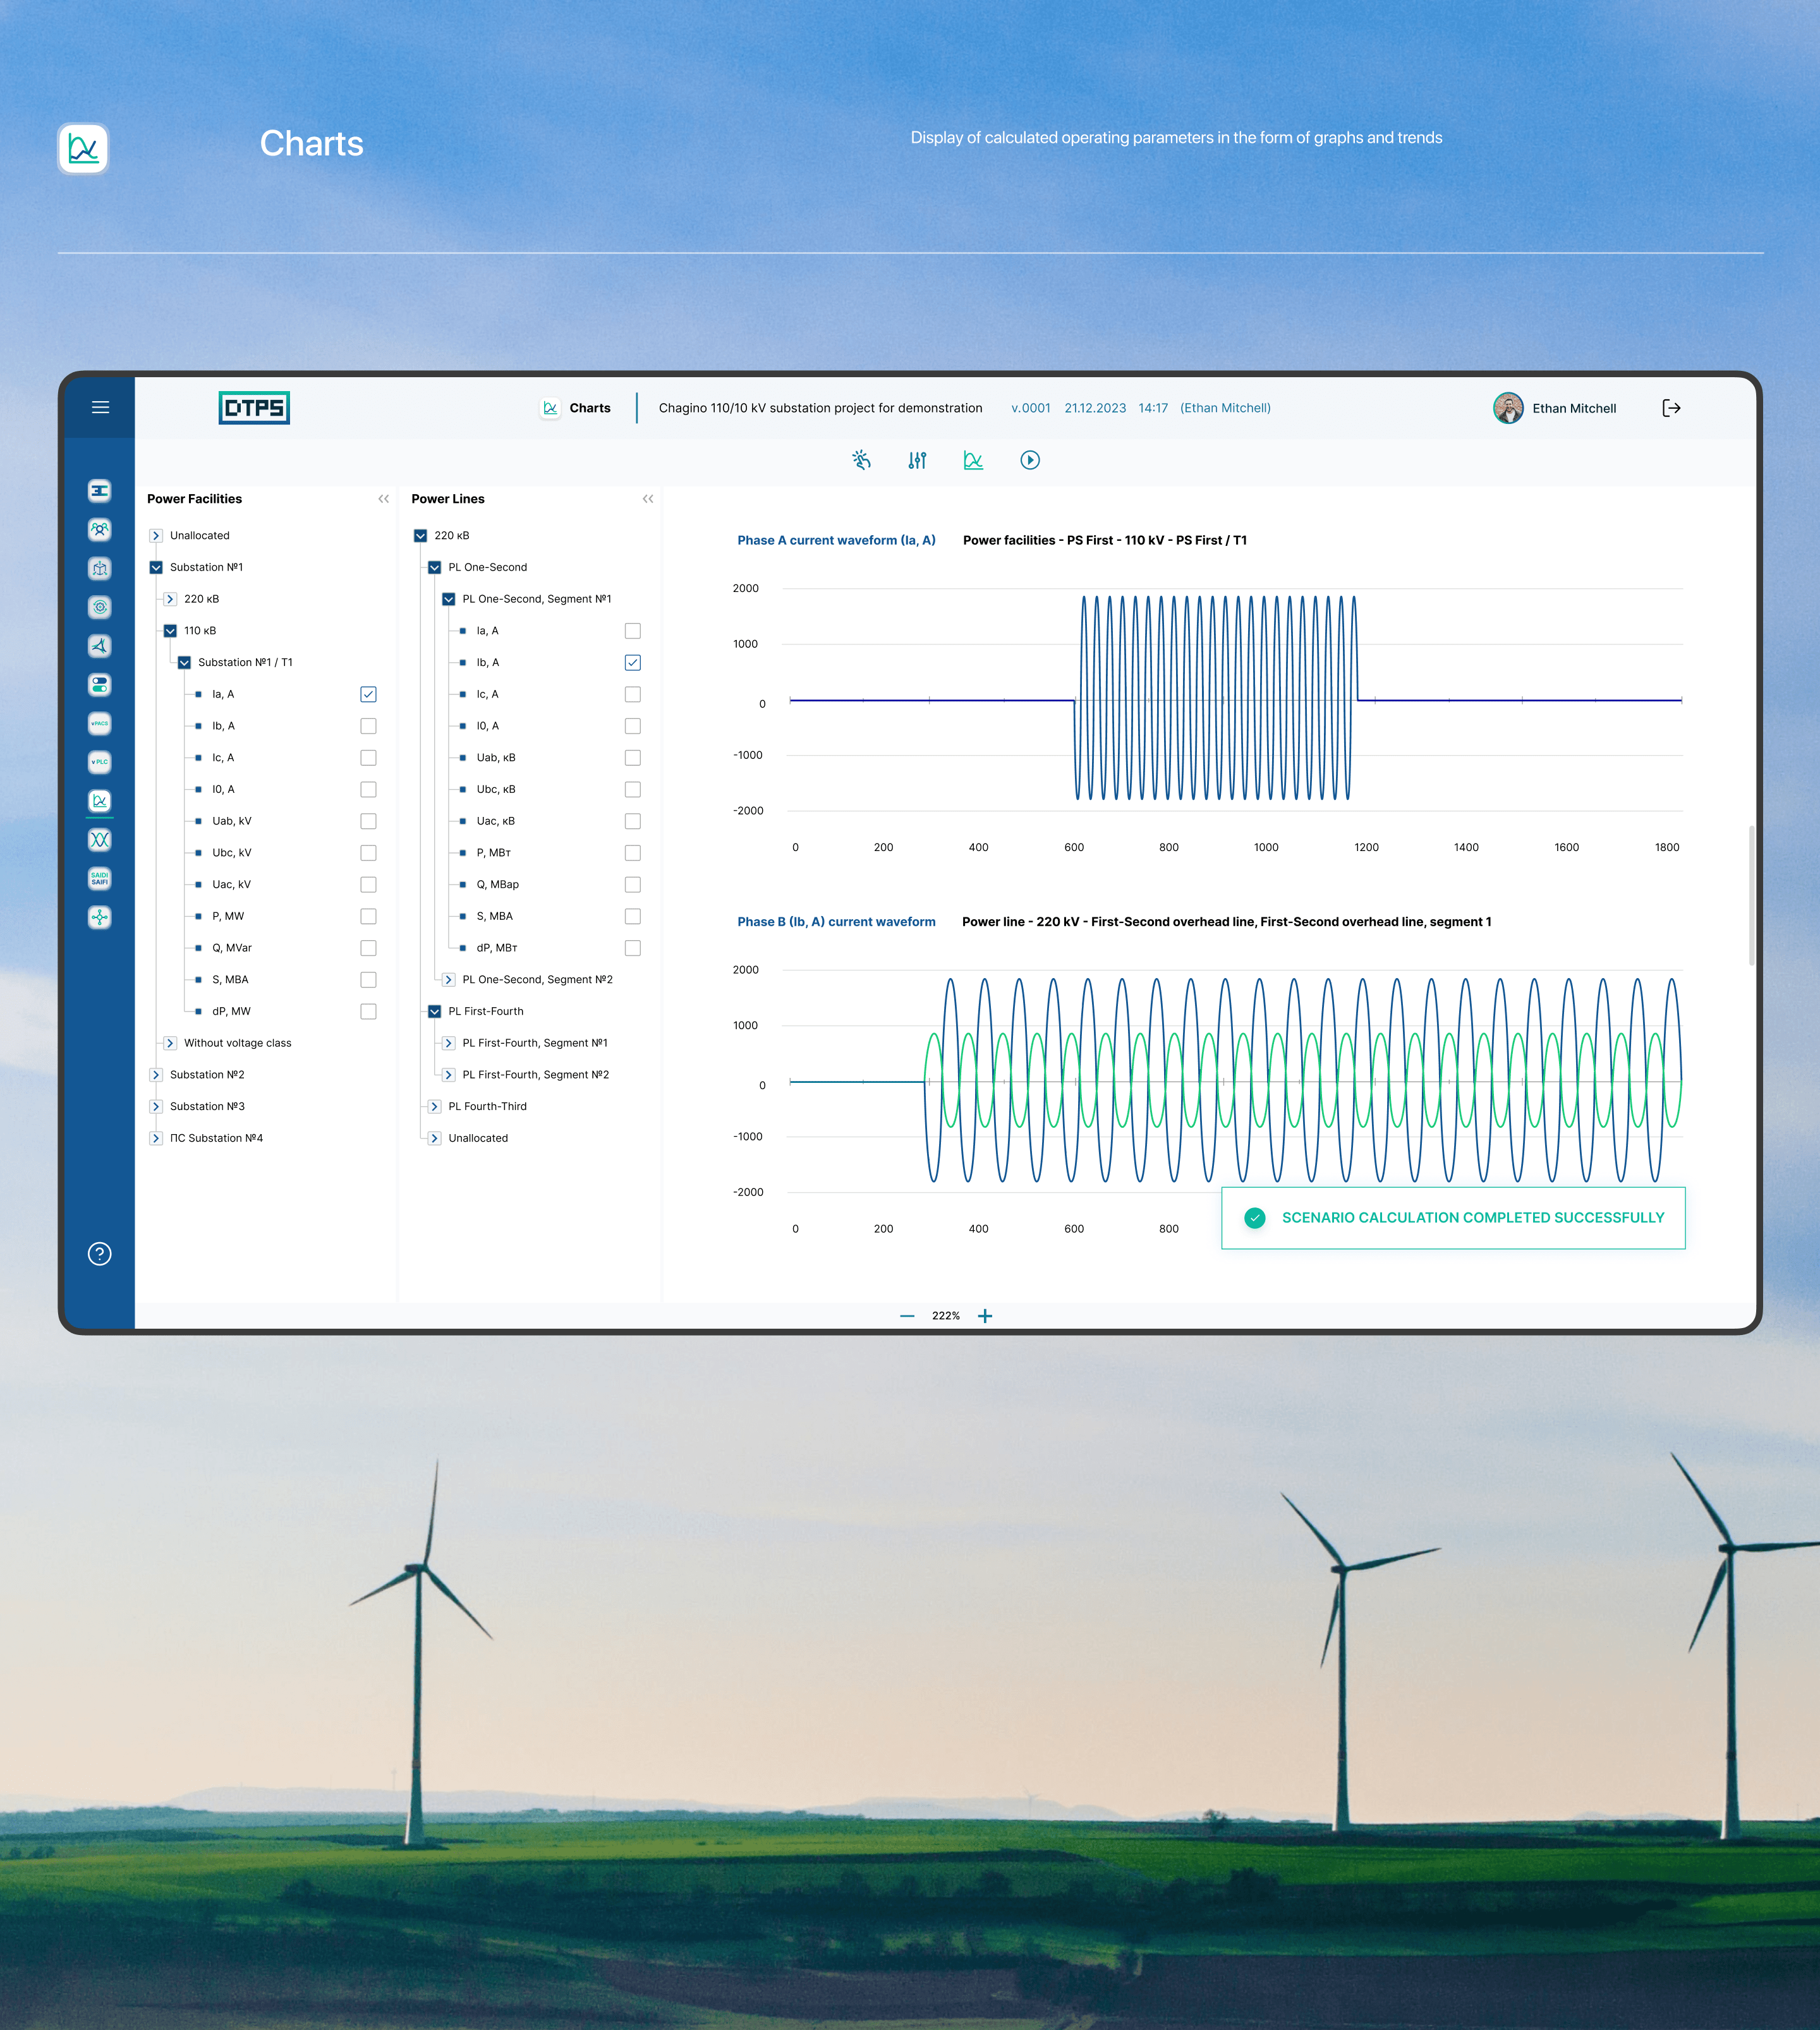Uncheck Ia, A under Substation №1 / T1

(x=368, y=694)
